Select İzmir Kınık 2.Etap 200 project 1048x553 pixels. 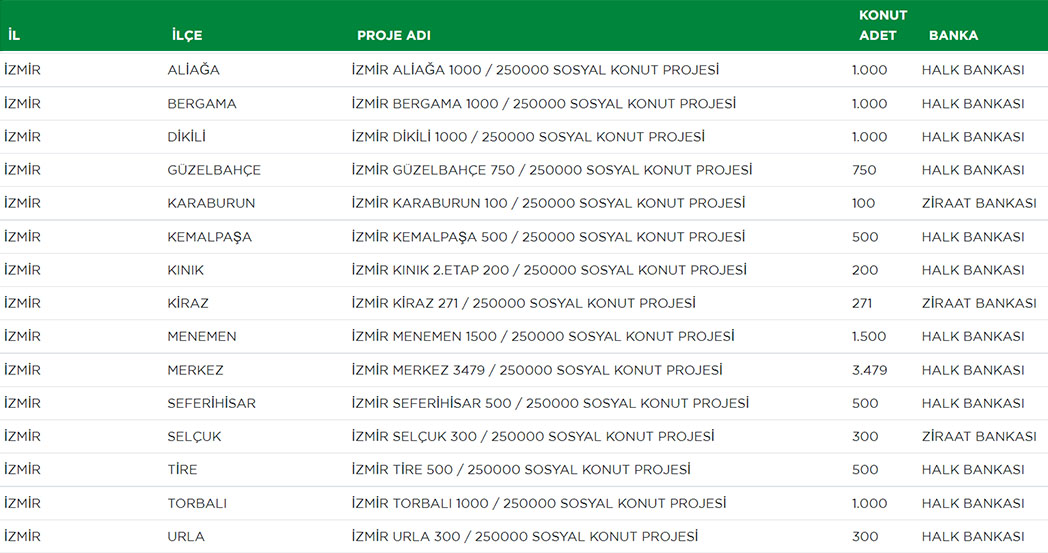click(549, 270)
